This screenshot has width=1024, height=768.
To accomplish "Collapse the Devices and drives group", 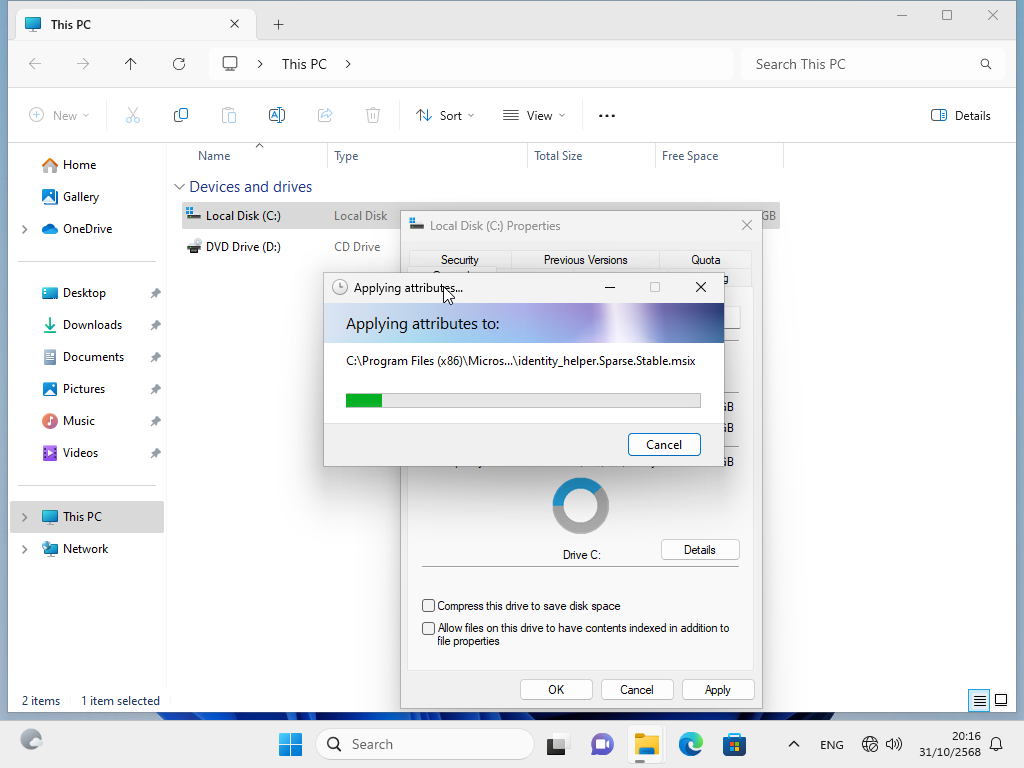I will click(x=180, y=187).
